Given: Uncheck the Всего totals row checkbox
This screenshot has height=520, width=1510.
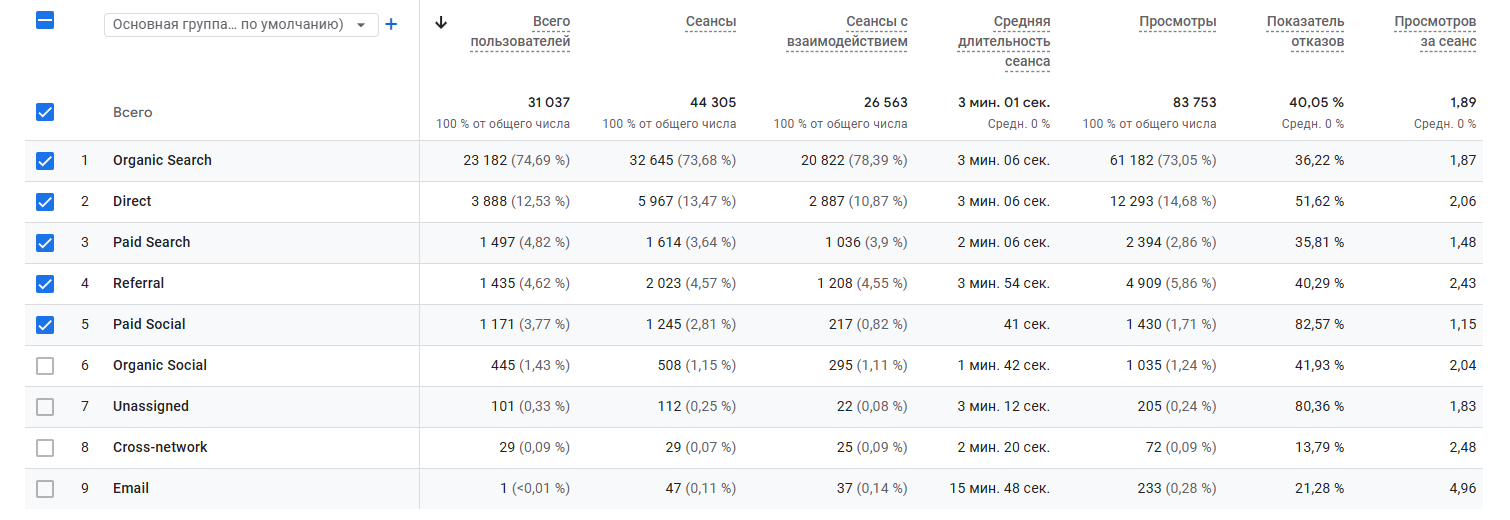Looking at the screenshot, I should 45,112.
